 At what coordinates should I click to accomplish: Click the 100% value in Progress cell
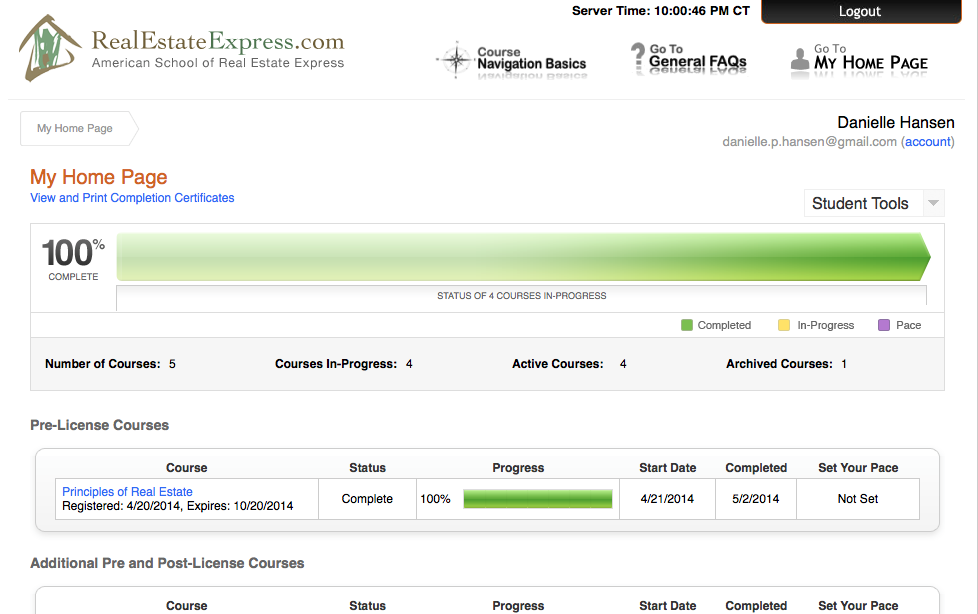(x=435, y=499)
